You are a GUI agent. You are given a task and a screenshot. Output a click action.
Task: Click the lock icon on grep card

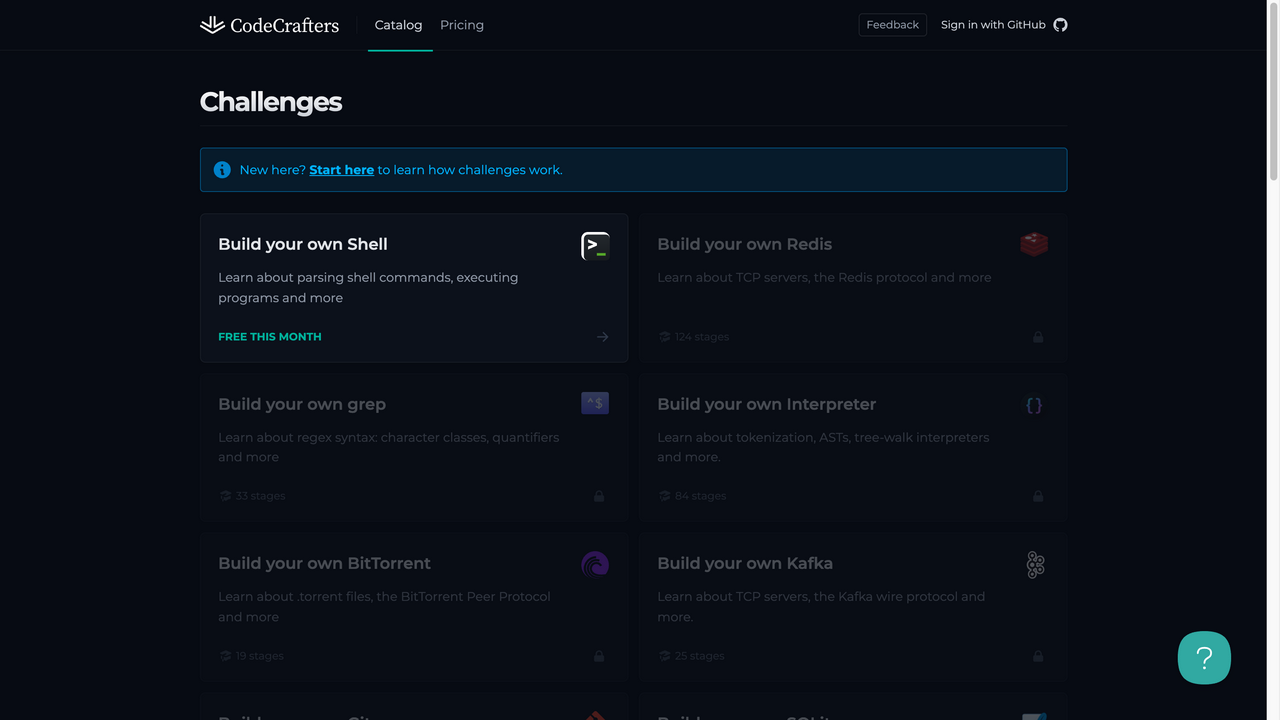599,496
